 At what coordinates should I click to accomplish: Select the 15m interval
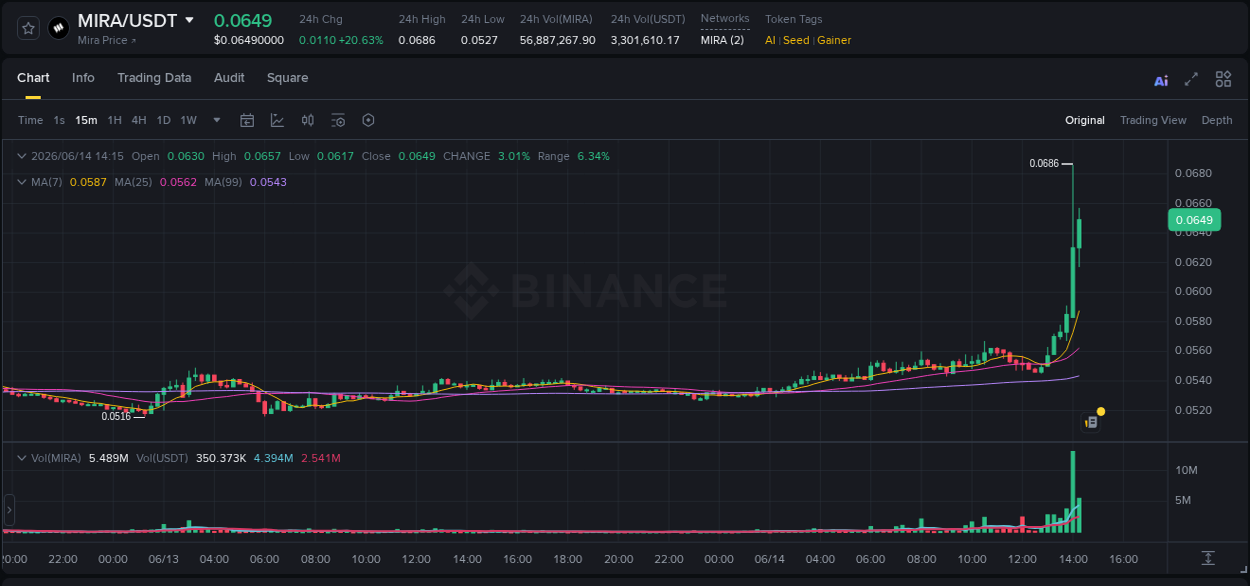pyautogui.click(x=86, y=120)
